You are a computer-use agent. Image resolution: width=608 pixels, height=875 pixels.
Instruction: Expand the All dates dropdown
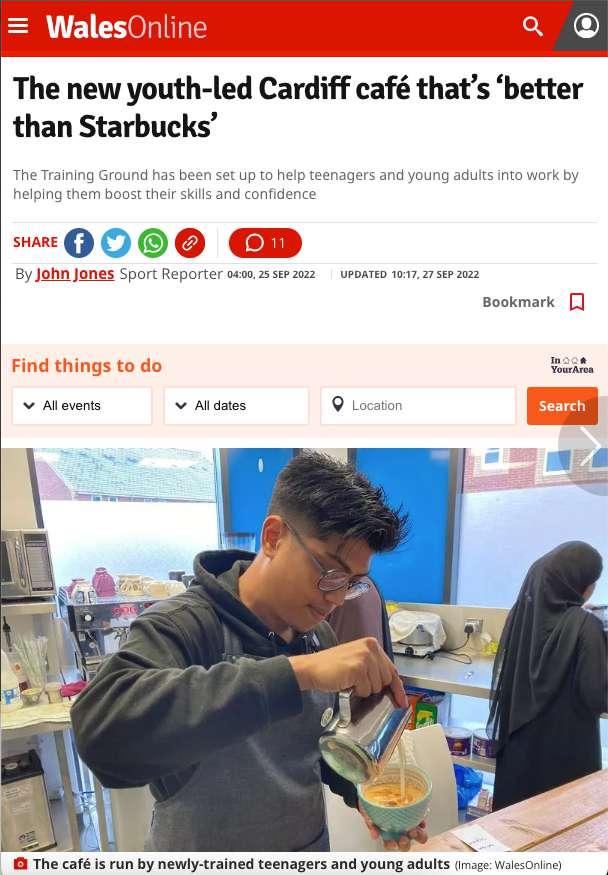coord(236,406)
